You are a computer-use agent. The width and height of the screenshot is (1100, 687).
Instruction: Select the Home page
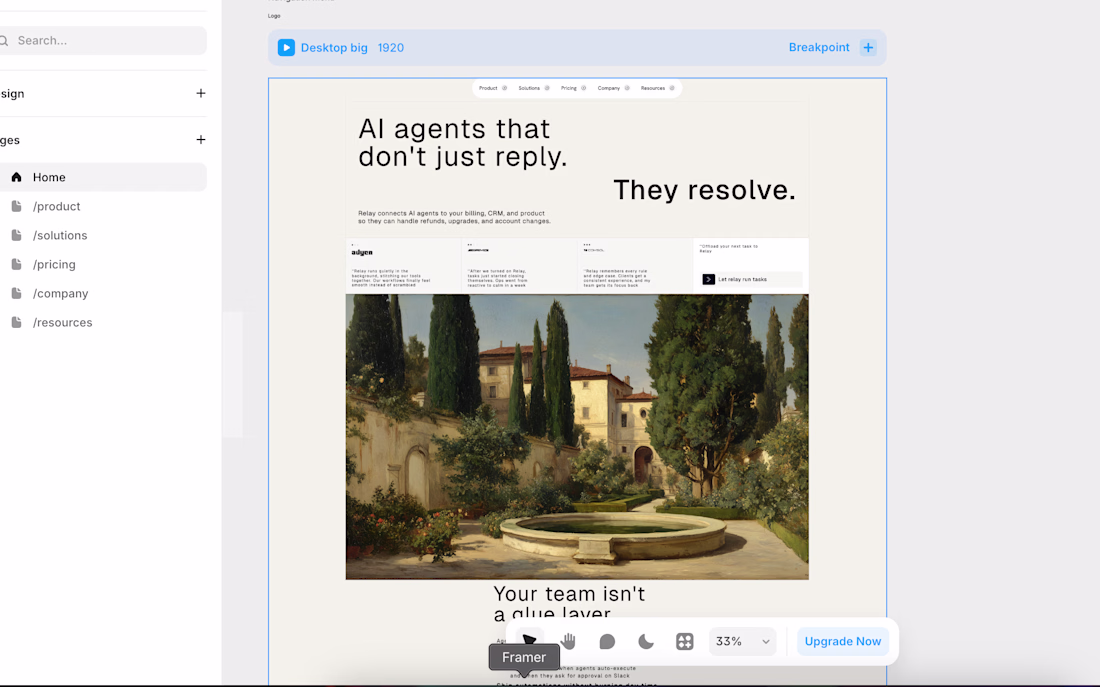pos(102,178)
